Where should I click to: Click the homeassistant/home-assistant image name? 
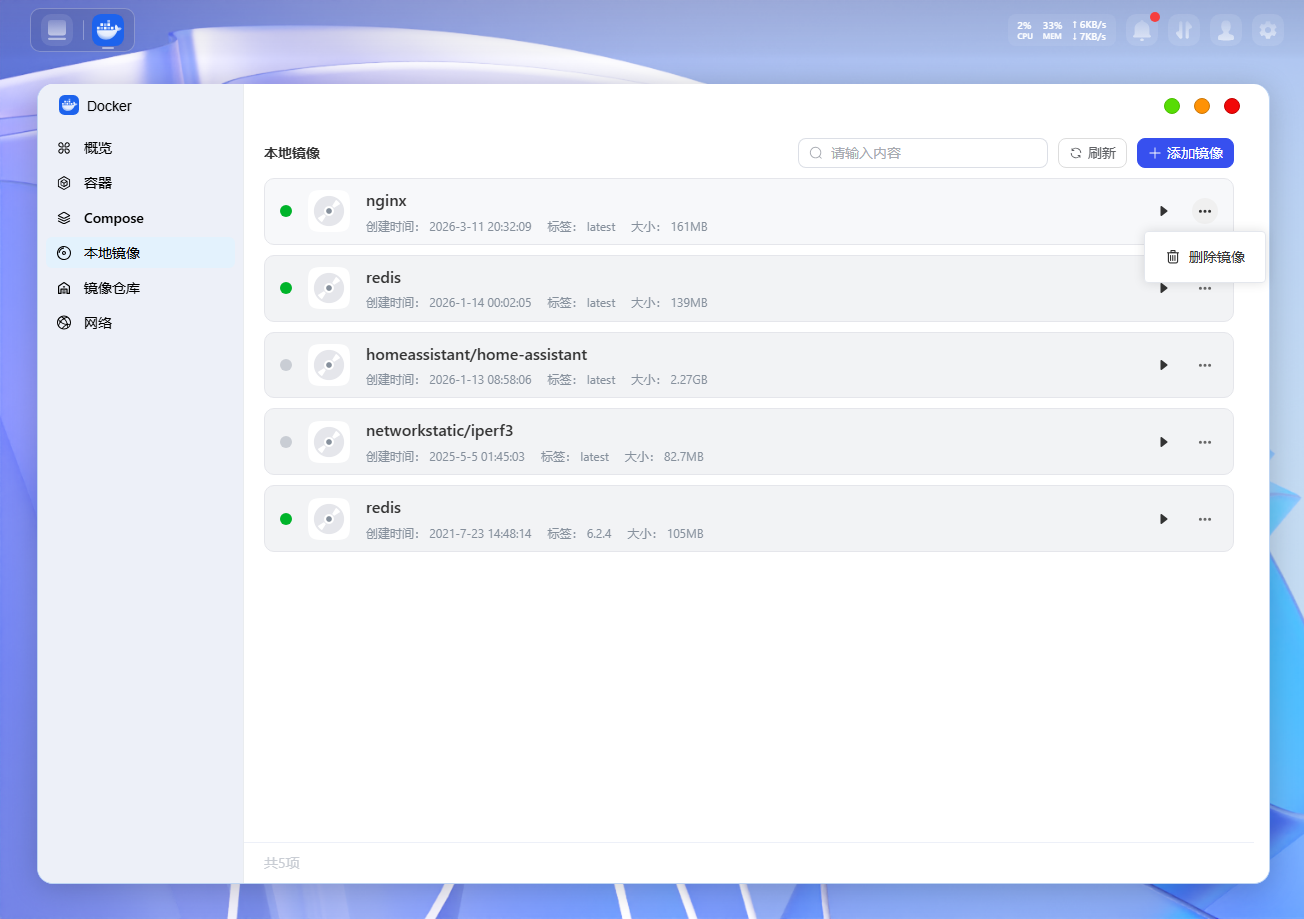point(476,354)
